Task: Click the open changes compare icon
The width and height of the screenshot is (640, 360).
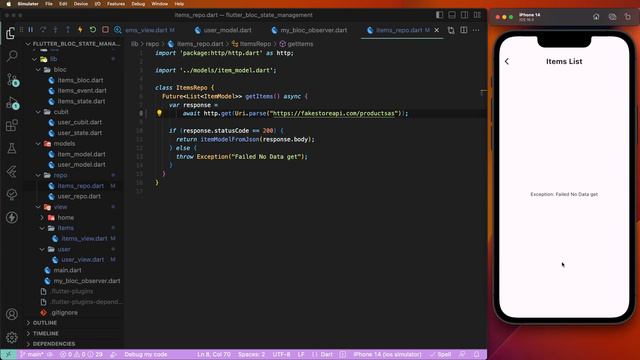Action: (451, 30)
